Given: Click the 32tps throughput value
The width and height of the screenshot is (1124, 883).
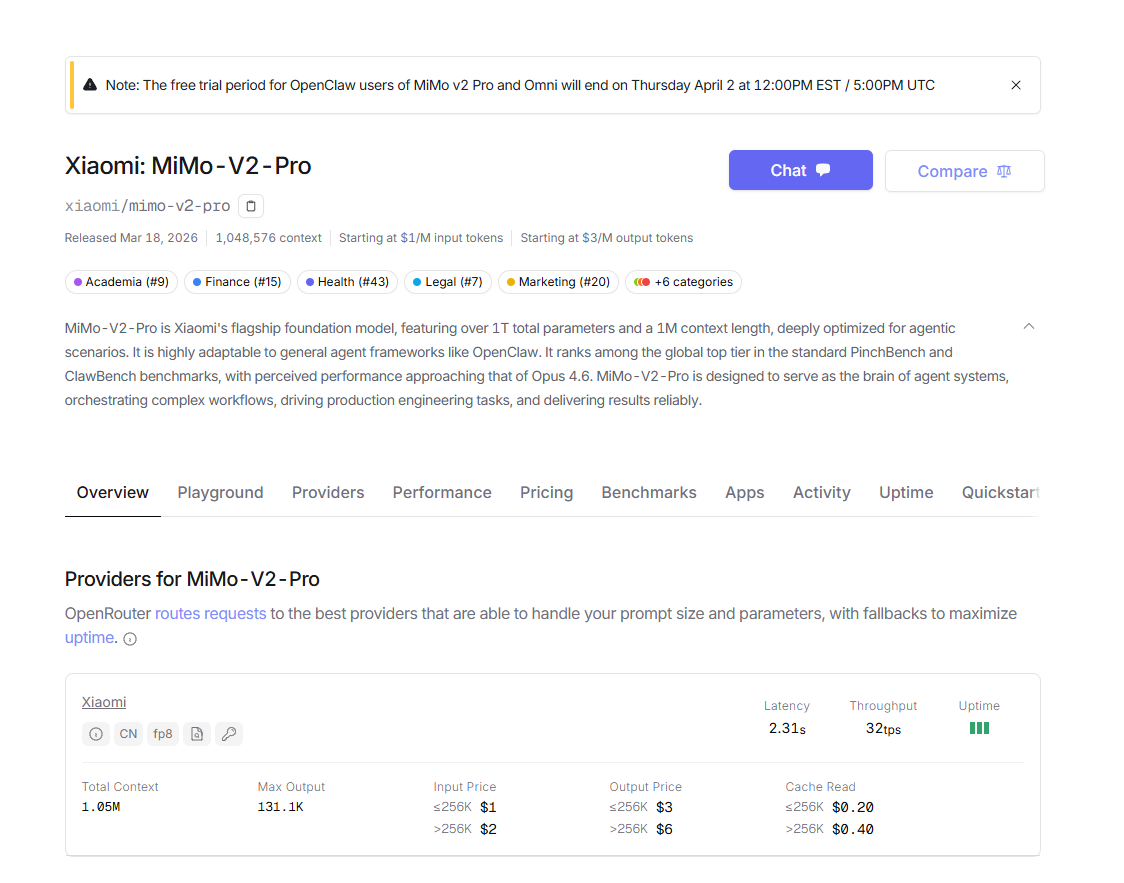Looking at the screenshot, I should [883, 728].
